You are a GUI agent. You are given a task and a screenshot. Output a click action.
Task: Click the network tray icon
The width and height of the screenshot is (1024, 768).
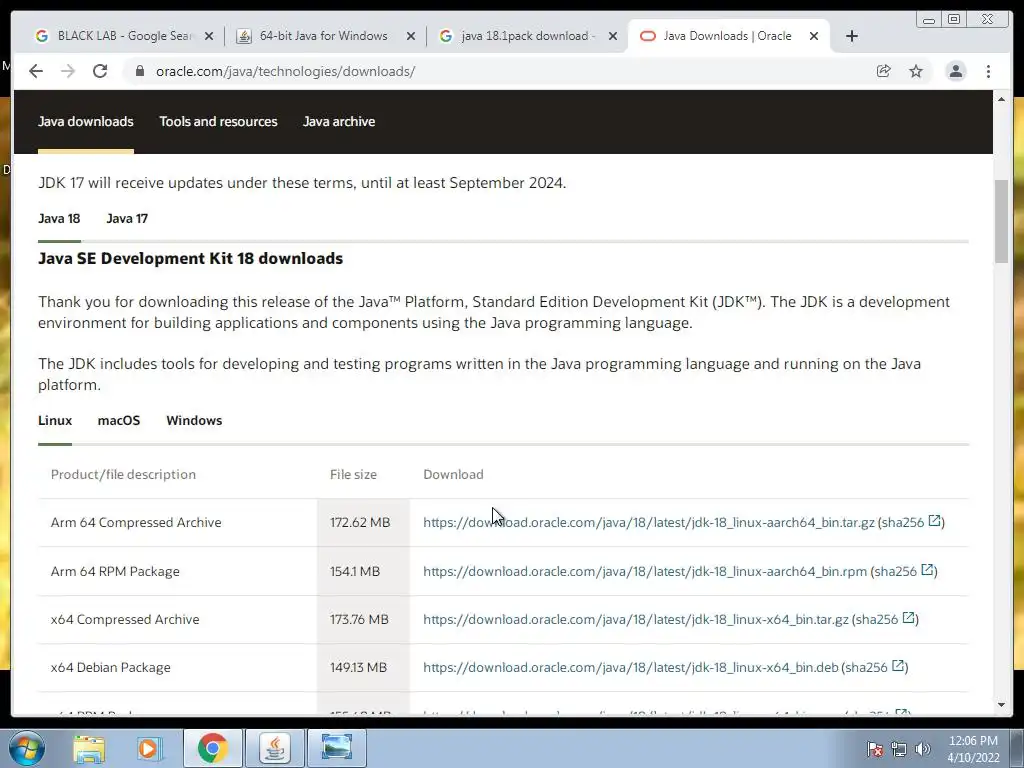pos(899,749)
